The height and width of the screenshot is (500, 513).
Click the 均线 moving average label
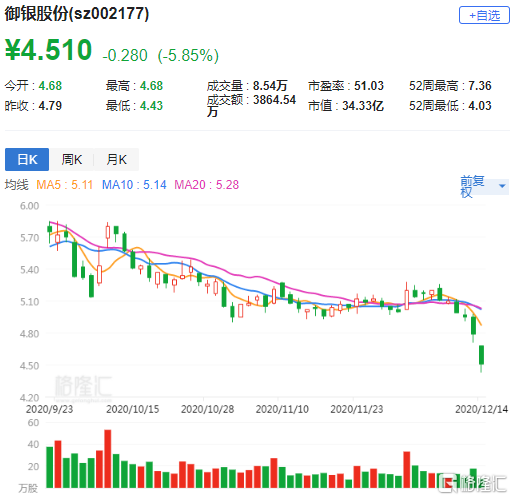[17, 185]
